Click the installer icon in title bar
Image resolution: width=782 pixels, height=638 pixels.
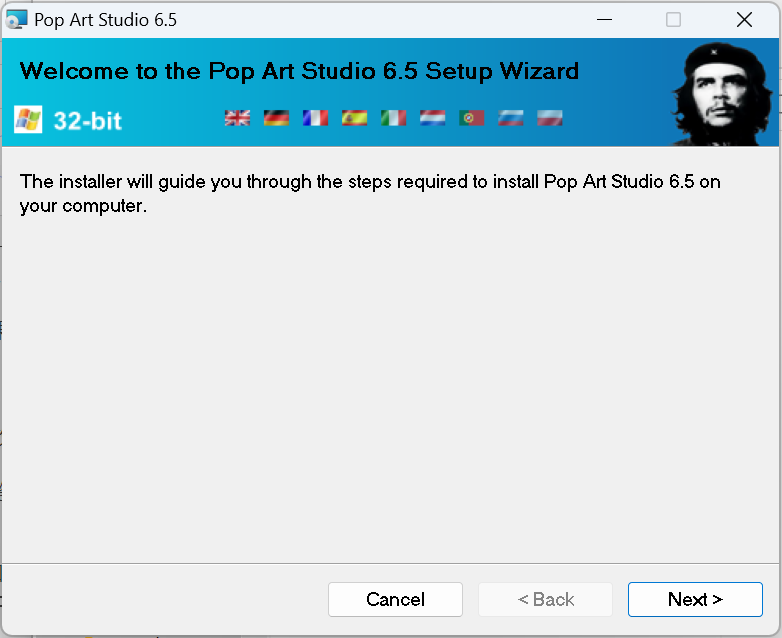(x=16, y=20)
